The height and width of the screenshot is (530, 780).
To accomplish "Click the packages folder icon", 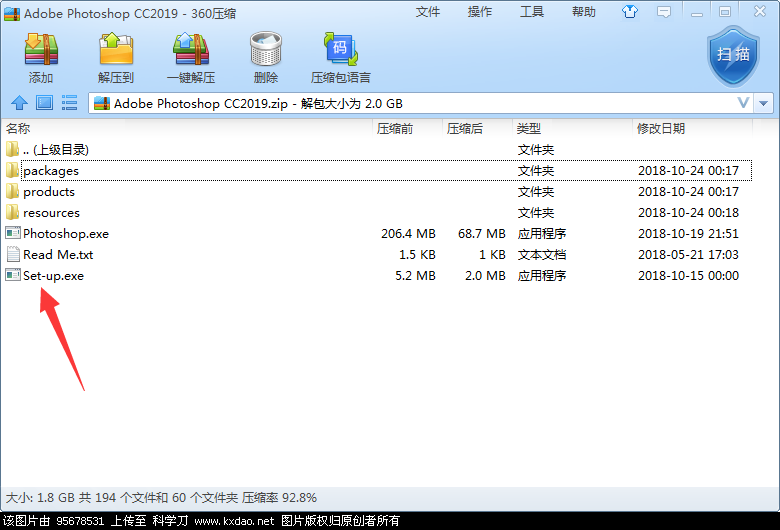I will [x=12, y=171].
